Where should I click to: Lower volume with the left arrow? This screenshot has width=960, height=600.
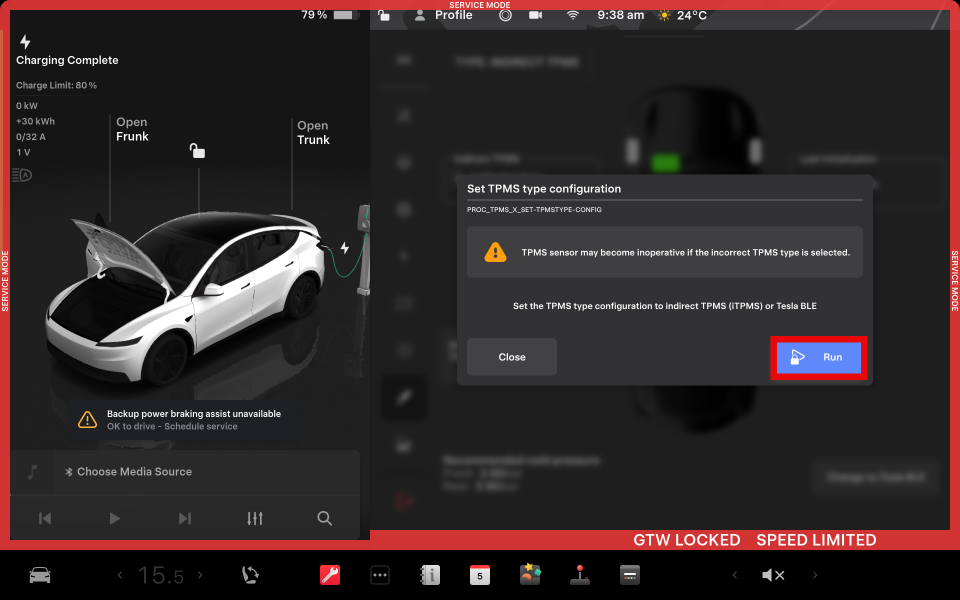pyautogui.click(x=735, y=575)
